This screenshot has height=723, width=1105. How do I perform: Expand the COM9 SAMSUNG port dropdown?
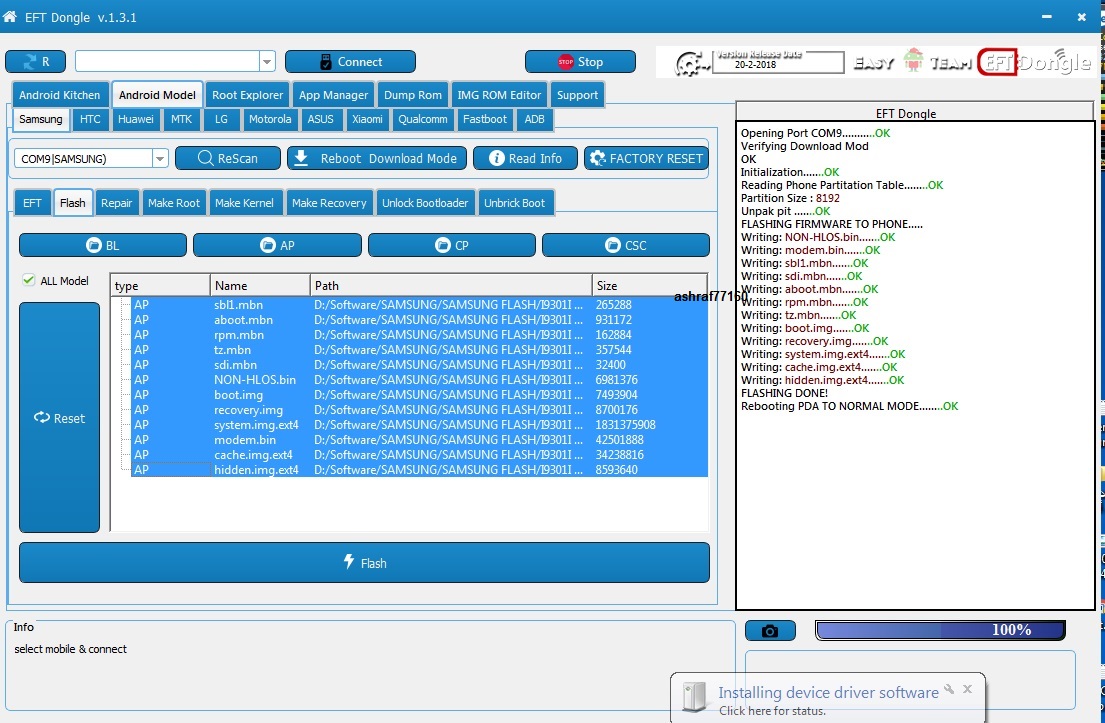[x=160, y=159]
